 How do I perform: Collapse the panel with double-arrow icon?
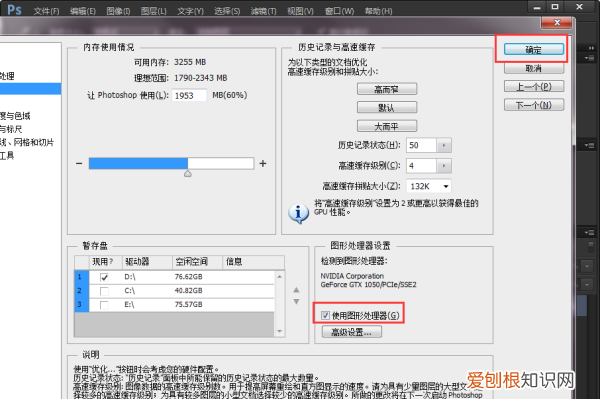pos(592,48)
